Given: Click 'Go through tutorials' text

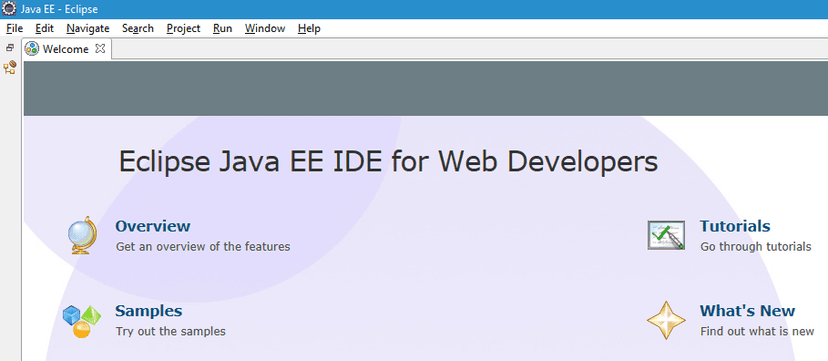Looking at the screenshot, I should coord(756,246).
